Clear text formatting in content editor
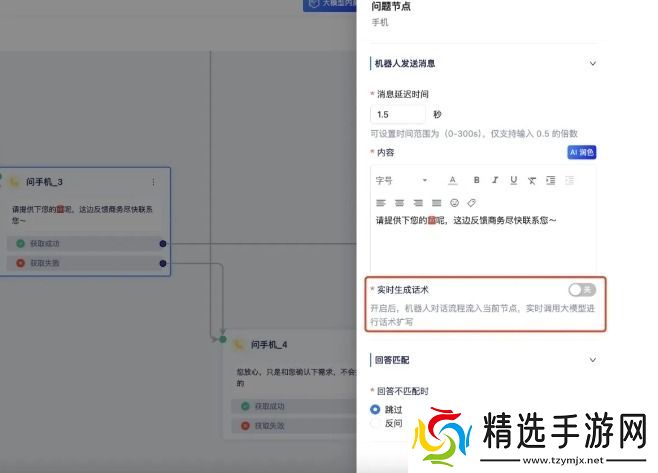The image size is (658, 473). click(x=532, y=180)
